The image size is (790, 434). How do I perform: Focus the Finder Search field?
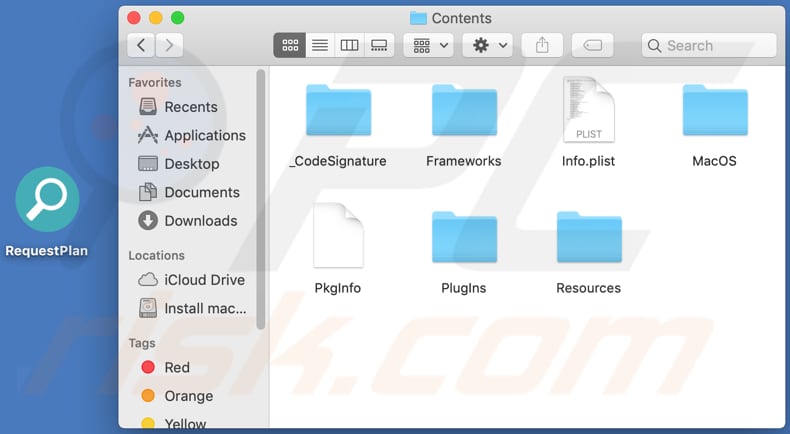pyautogui.click(x=709, y=45)
